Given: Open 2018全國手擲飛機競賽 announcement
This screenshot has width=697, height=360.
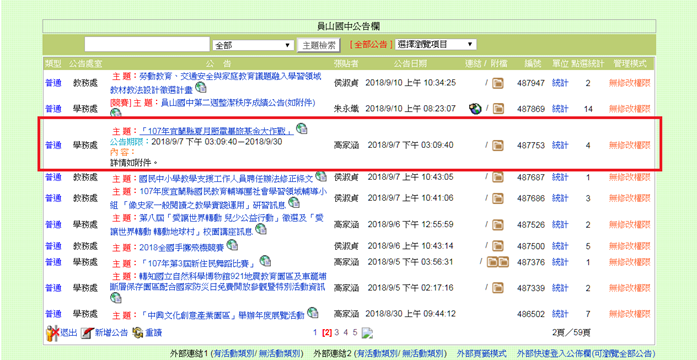Looking at the screenshot, I should [x=182, y=247].
